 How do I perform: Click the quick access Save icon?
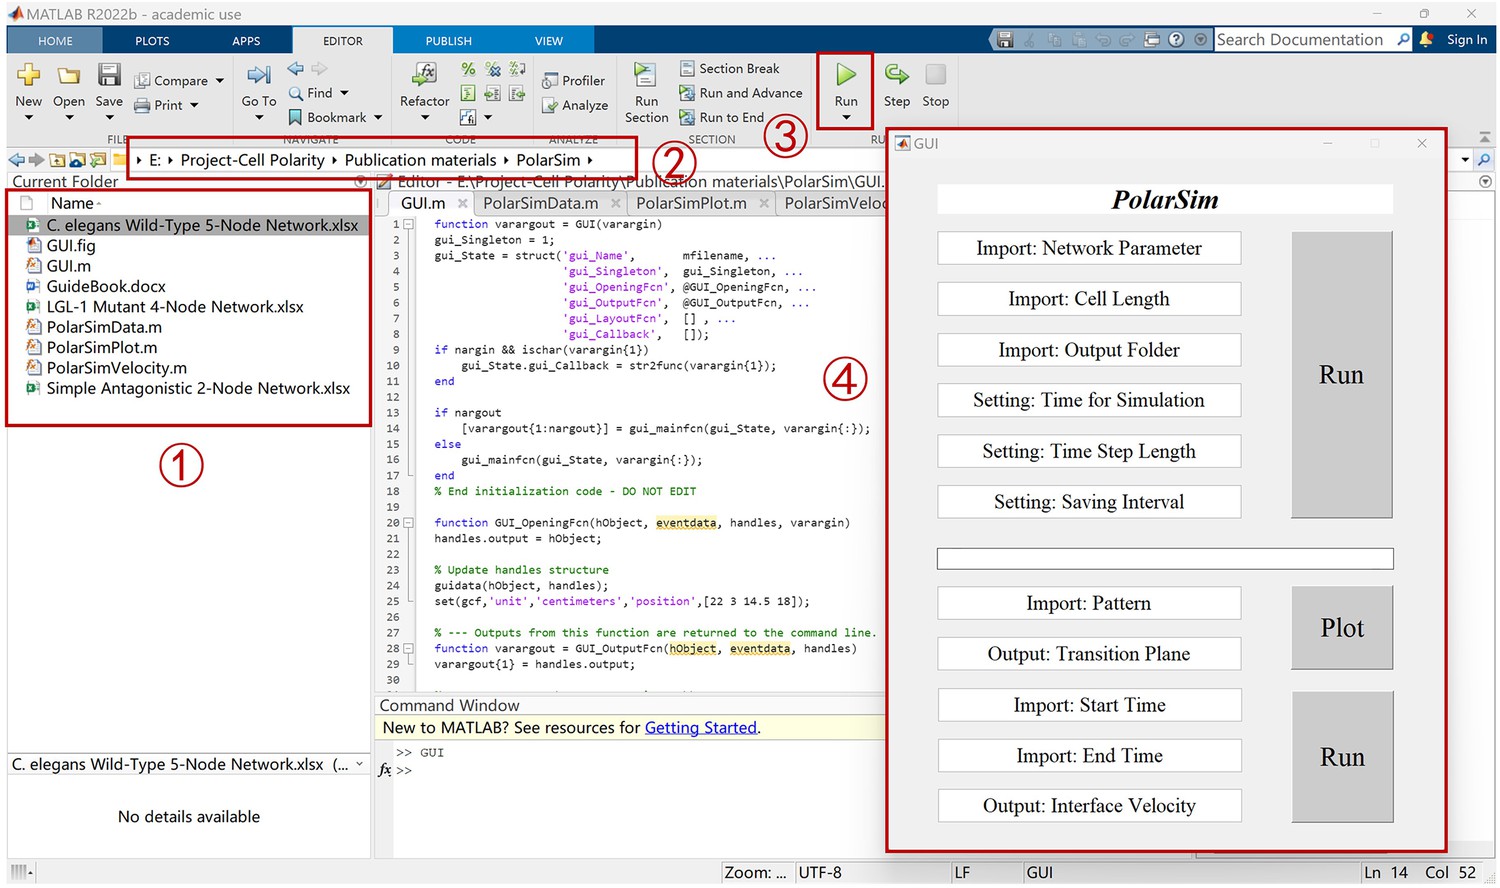point(1005,40)
